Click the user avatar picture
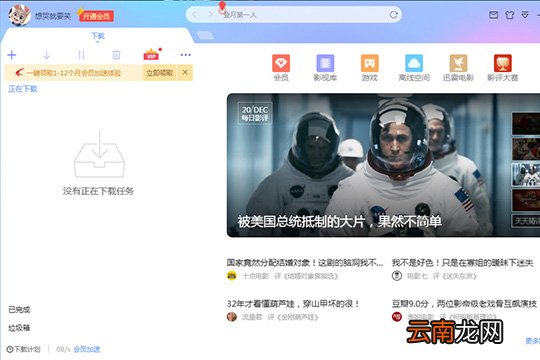Image resolution: width=540 pixels, height=360 pixels. pyautogui.click(x=19, y=15)
